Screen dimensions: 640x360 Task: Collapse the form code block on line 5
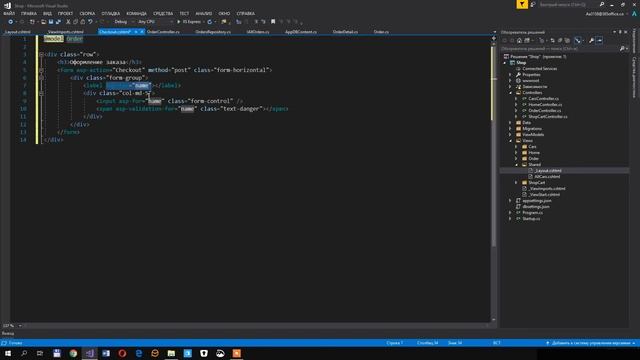pyautogui.click(x=41, y=70)
